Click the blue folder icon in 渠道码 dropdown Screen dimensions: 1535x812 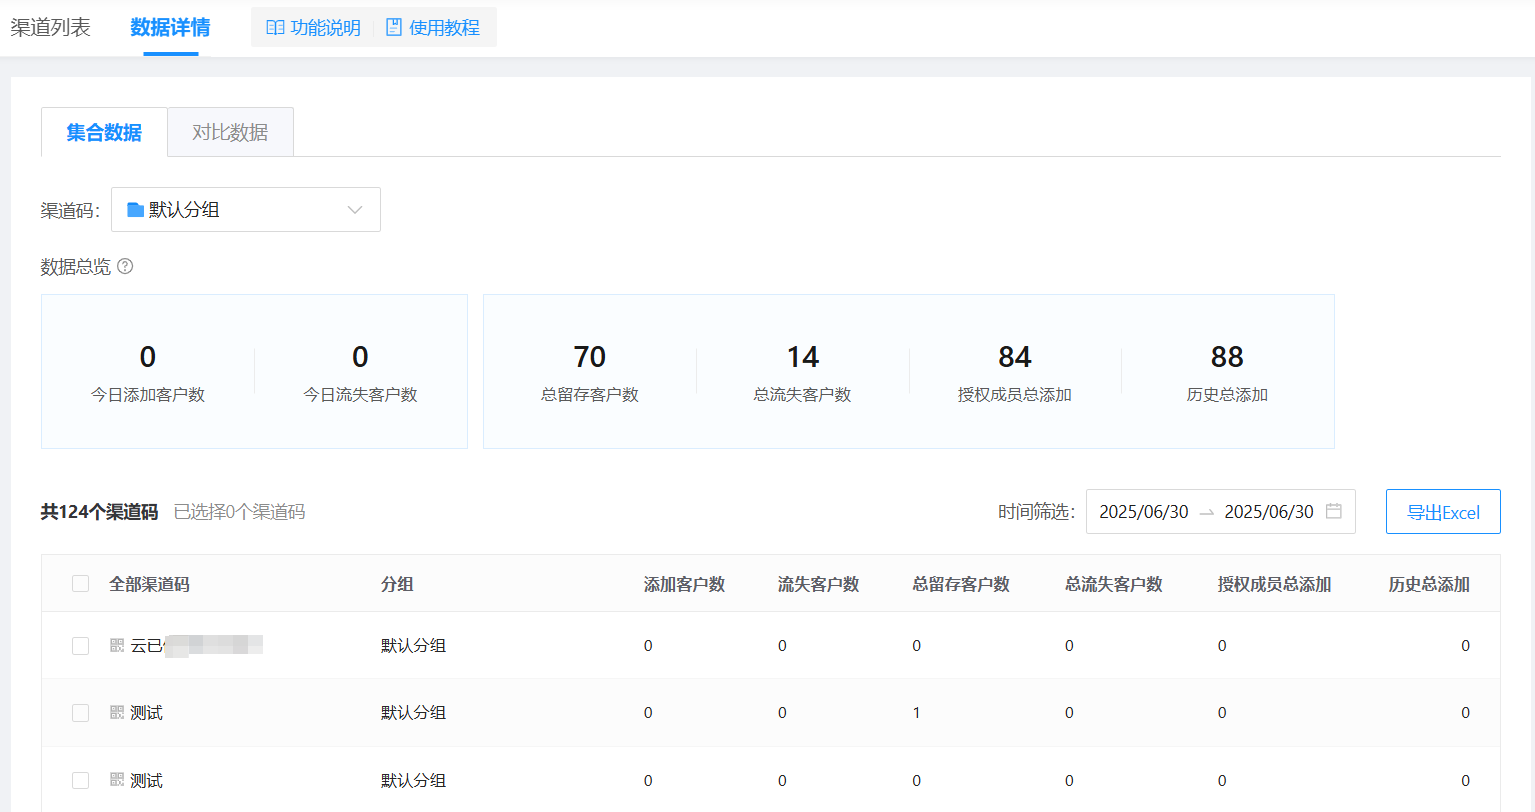(135, 210)
